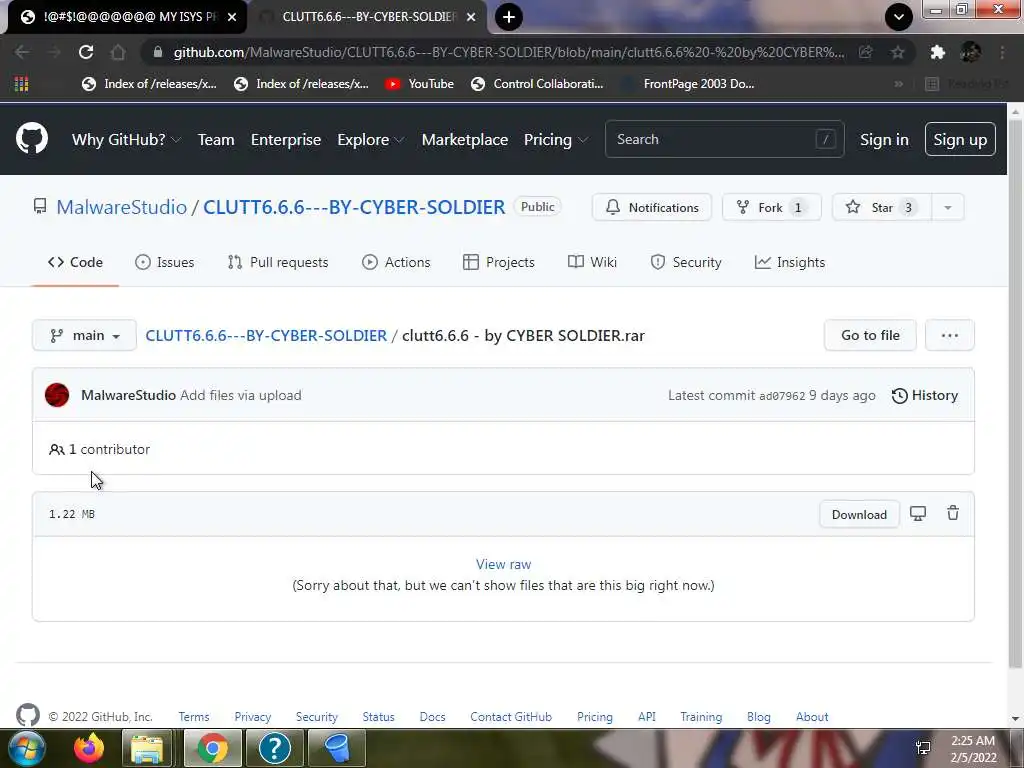
Task: Star this repository
Action: pyautogui.click(x=881, y=207)
